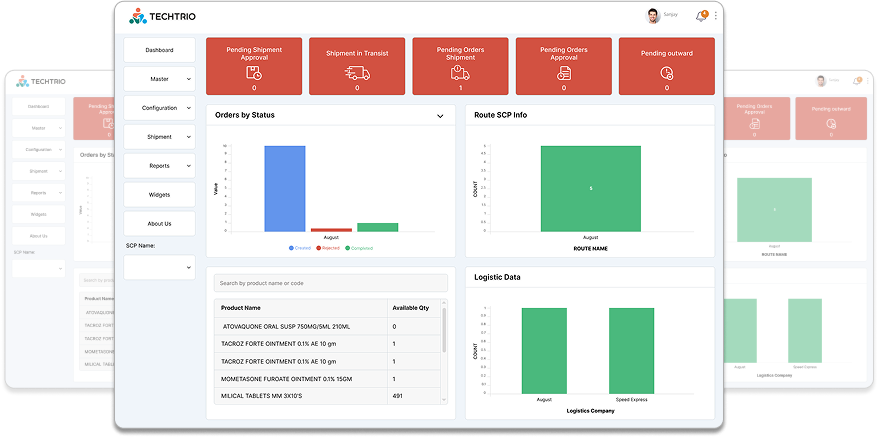Open the SCP Name dropdown
Viewport: 879px width, 437px height.
coord(159,267)
